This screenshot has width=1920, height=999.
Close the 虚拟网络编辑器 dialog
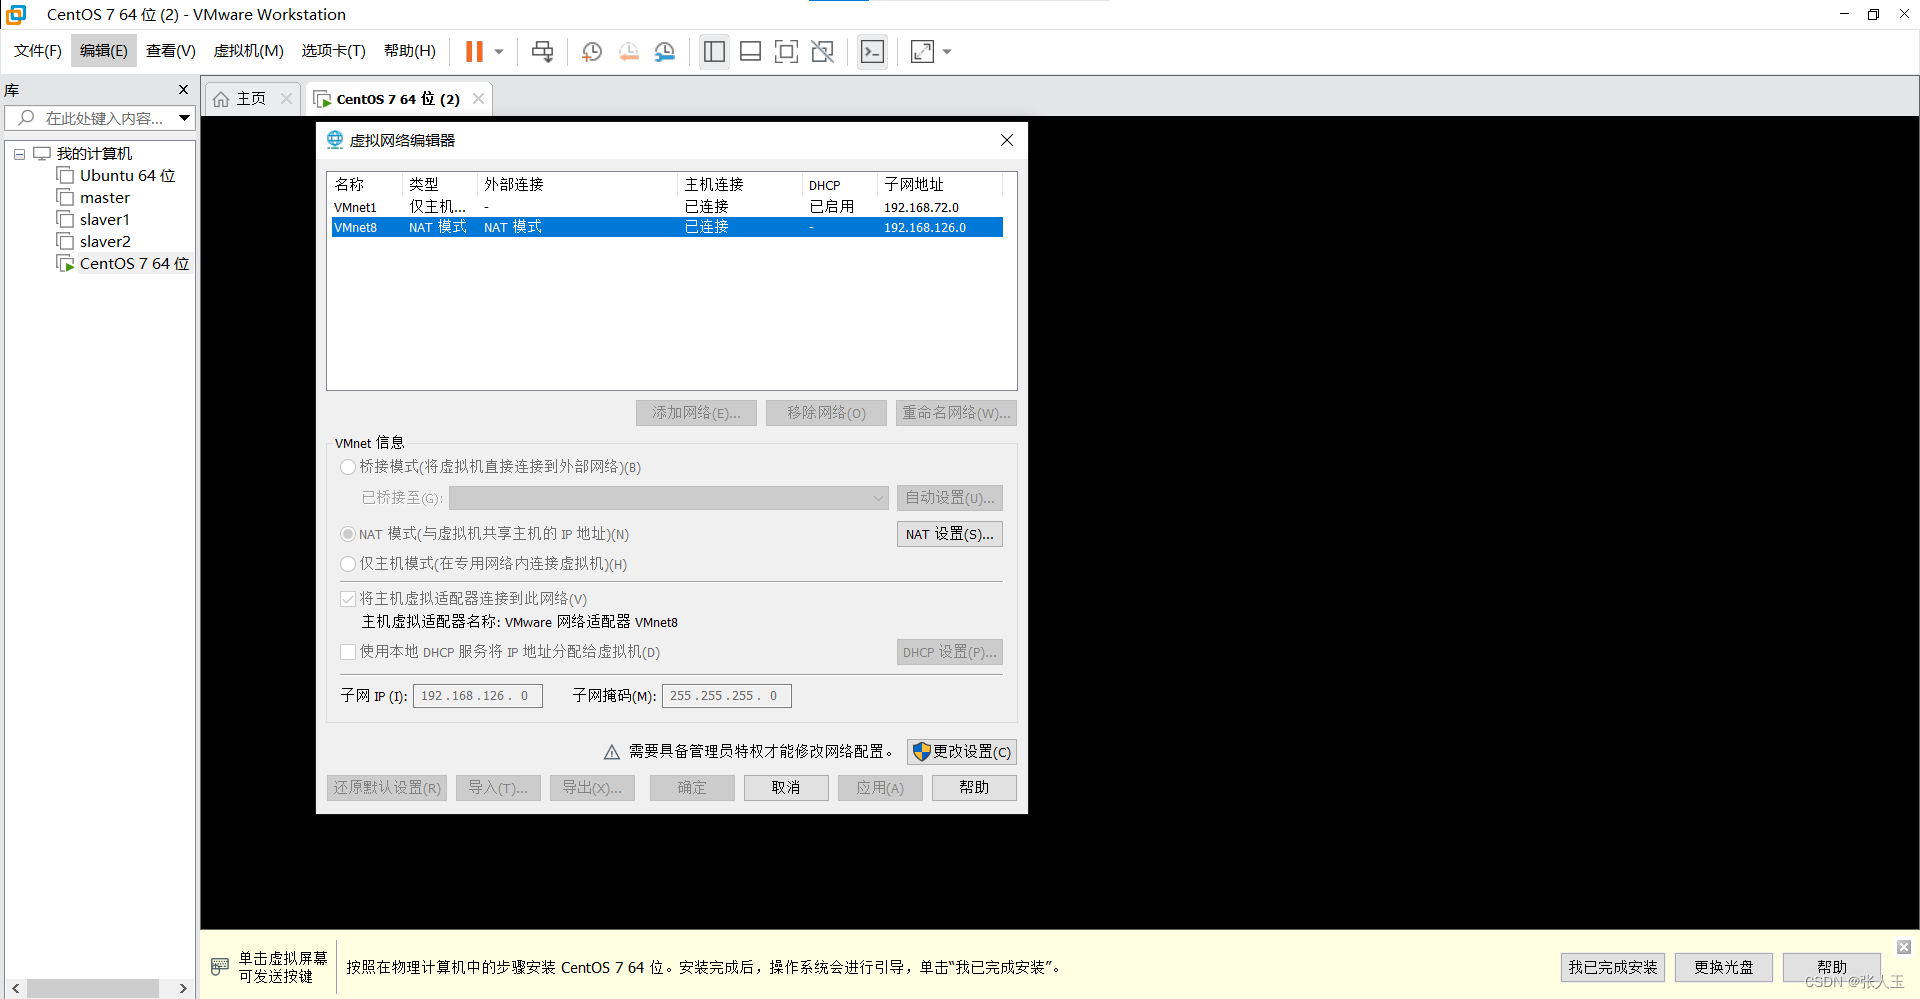coord(1007,140)
